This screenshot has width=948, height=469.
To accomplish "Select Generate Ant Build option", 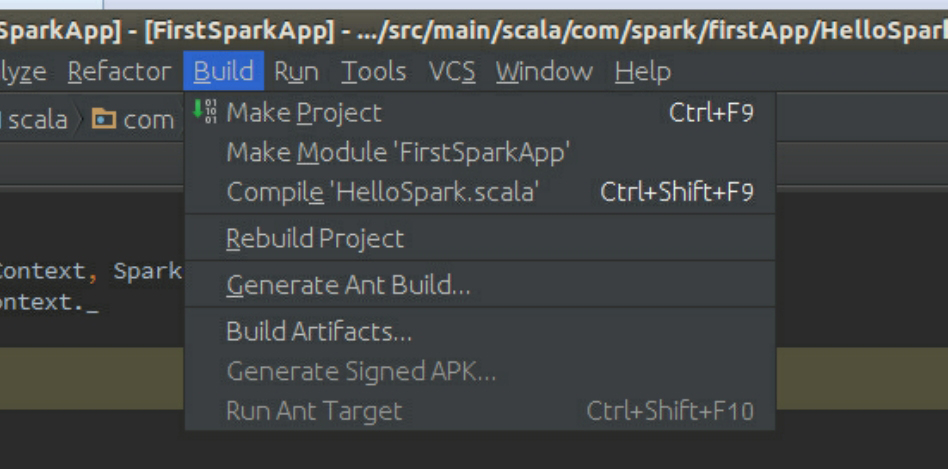I will [348, 286].
